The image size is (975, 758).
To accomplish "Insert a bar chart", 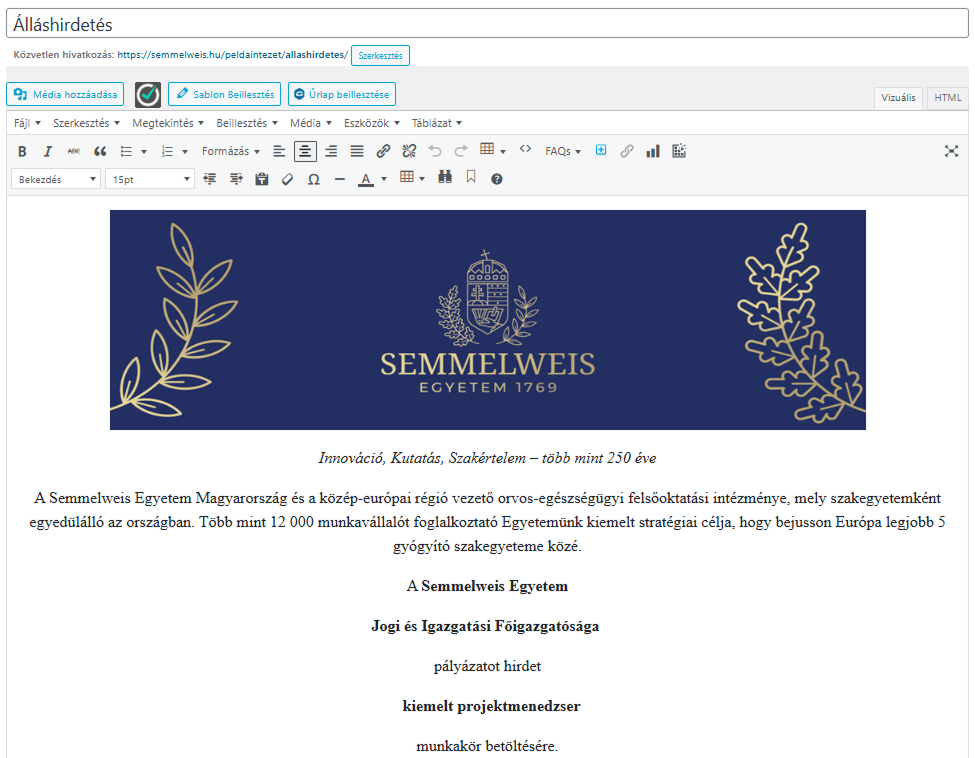I will pos(653,151).
